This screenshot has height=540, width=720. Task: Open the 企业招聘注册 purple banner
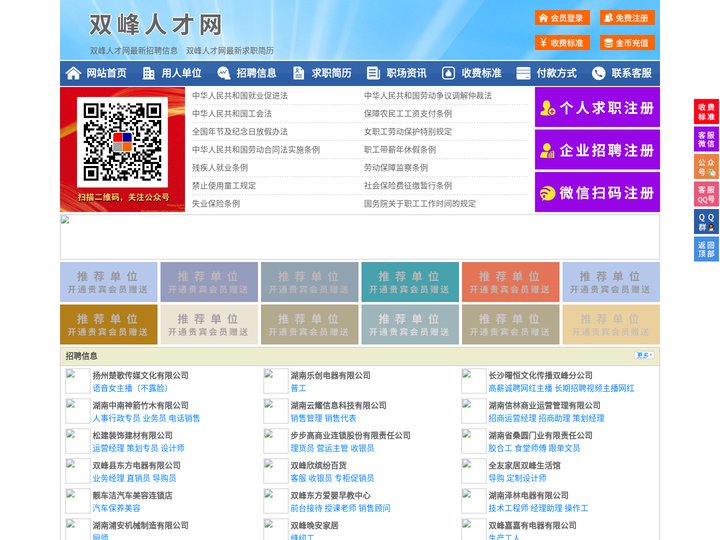click(597, 150)
